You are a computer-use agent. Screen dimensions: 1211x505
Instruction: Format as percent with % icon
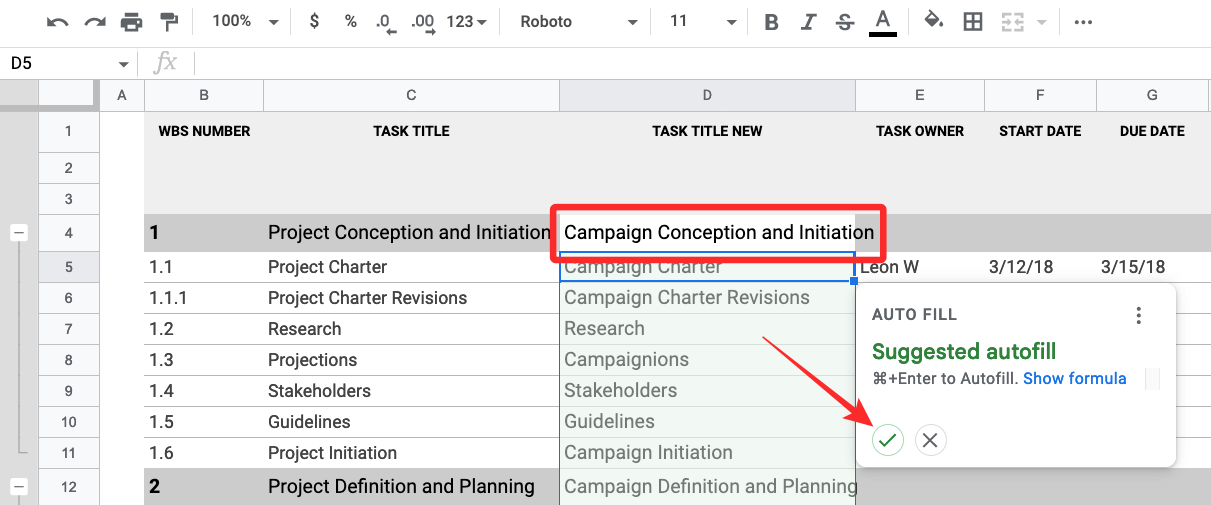(350, 21)
